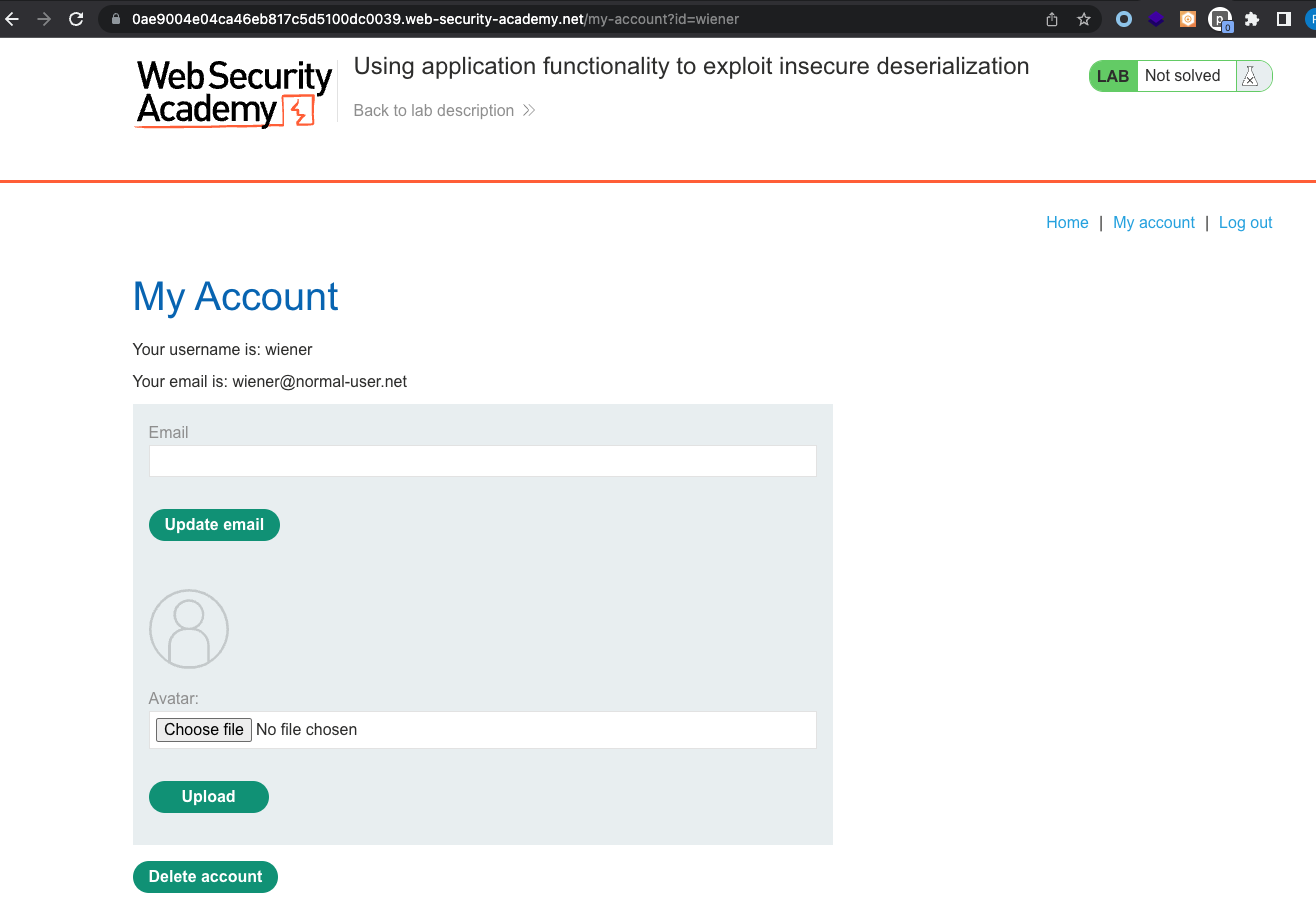1316x903 pixels.
Task: Go to Home in the navigation
Action: [x=1067, y=223]
